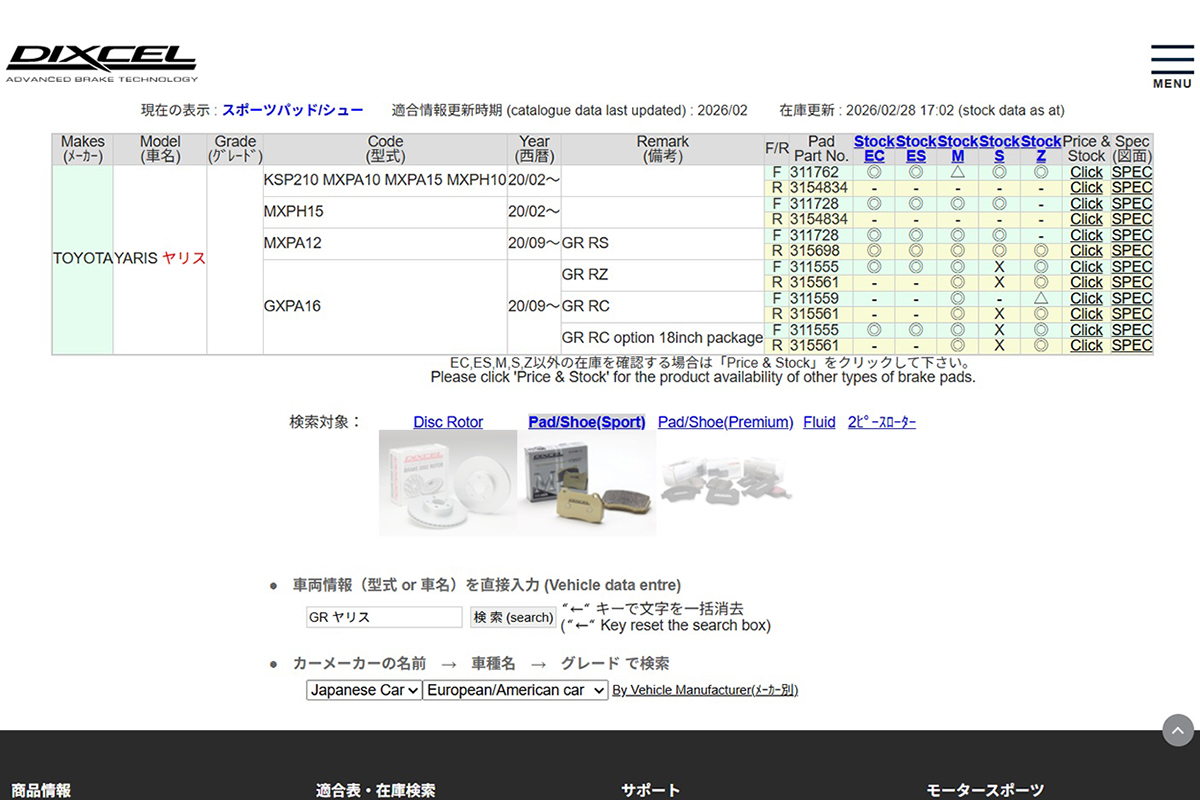This screenshot has width=1200, height=800.
Task: Select the premium pad/shoe image
Action: (x=726, y=484)
